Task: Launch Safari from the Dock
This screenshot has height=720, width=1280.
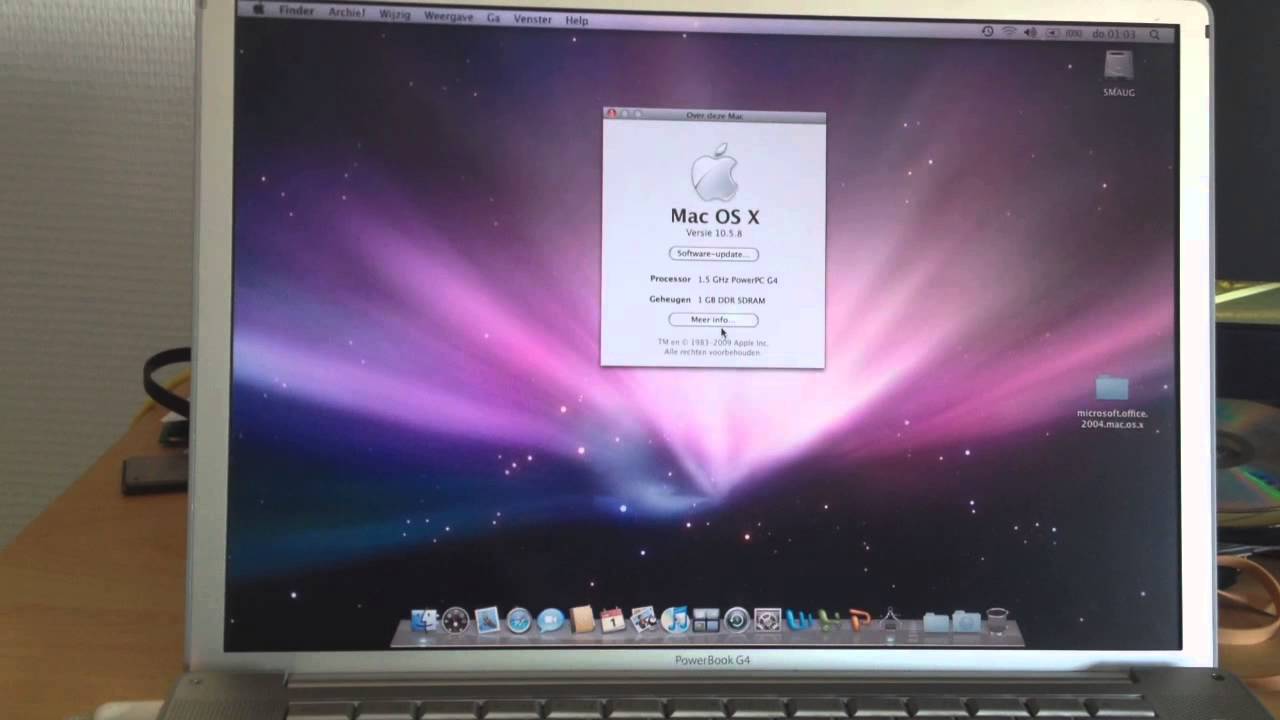Action: coord(519,621)
